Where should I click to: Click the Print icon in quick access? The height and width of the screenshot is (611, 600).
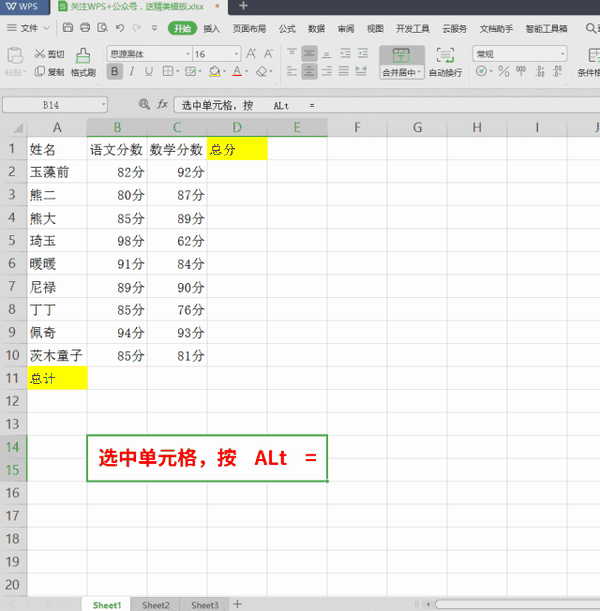coord(85,28)
